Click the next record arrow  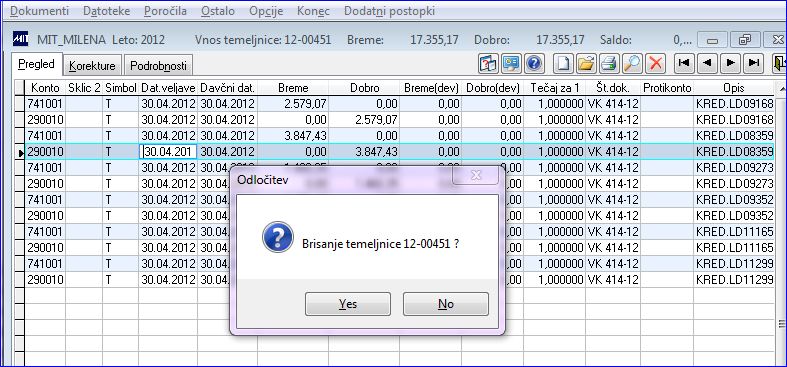(730, 63)
